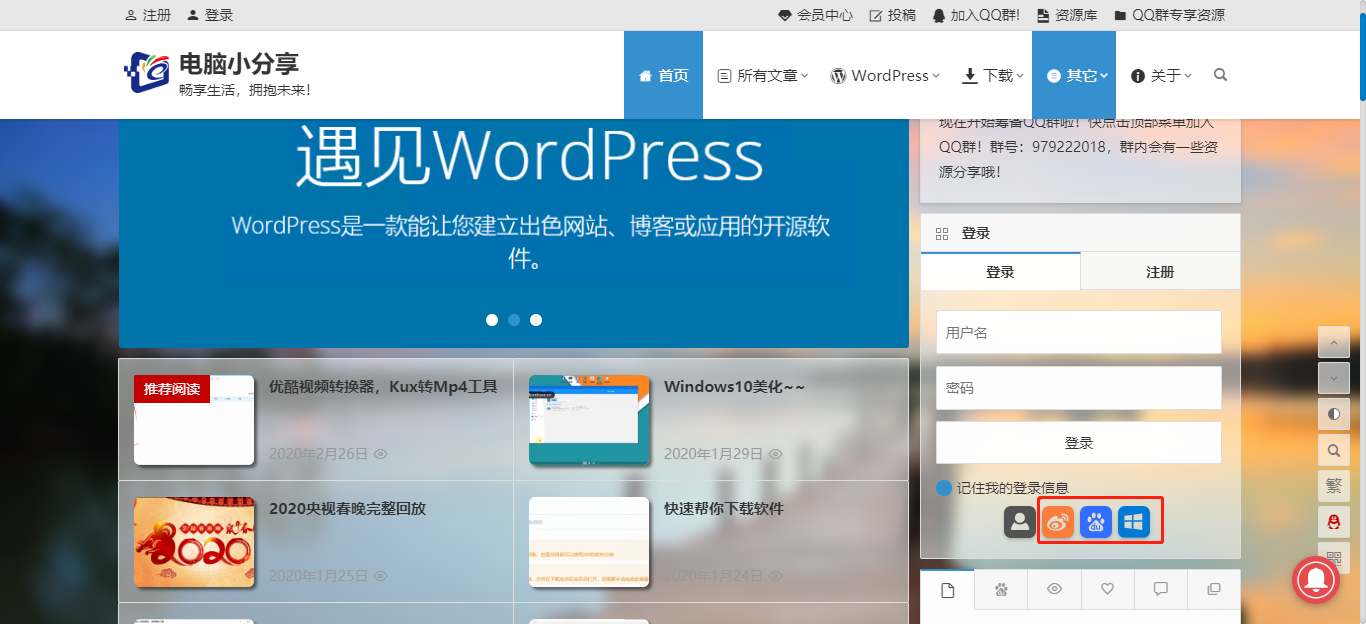Click the eye icon next to 2020年1月24日
The image size is (1366, 624).
[775, 576]
